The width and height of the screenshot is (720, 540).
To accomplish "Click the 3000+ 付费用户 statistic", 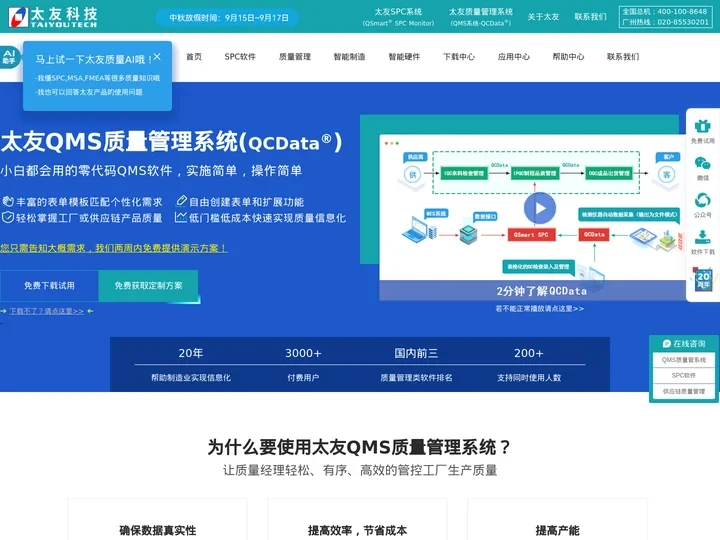I will (303, 365).
